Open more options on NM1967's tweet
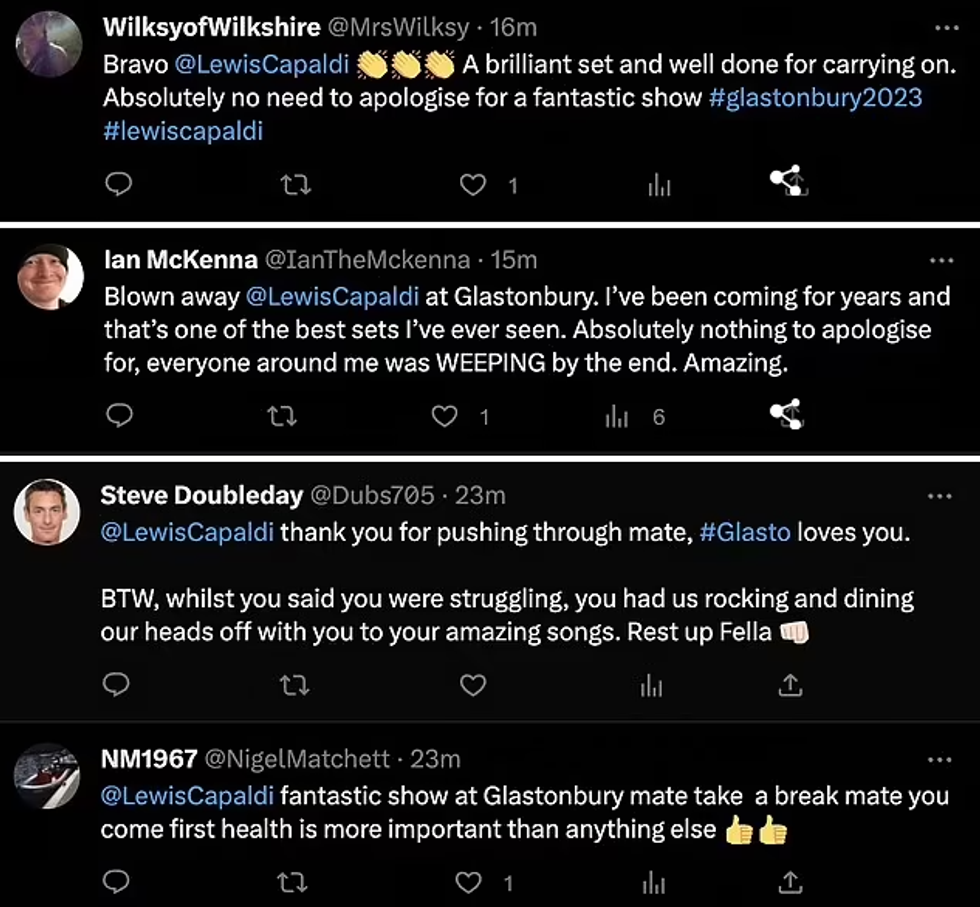This screenshot has width=980, height=907. coord(941,759)
